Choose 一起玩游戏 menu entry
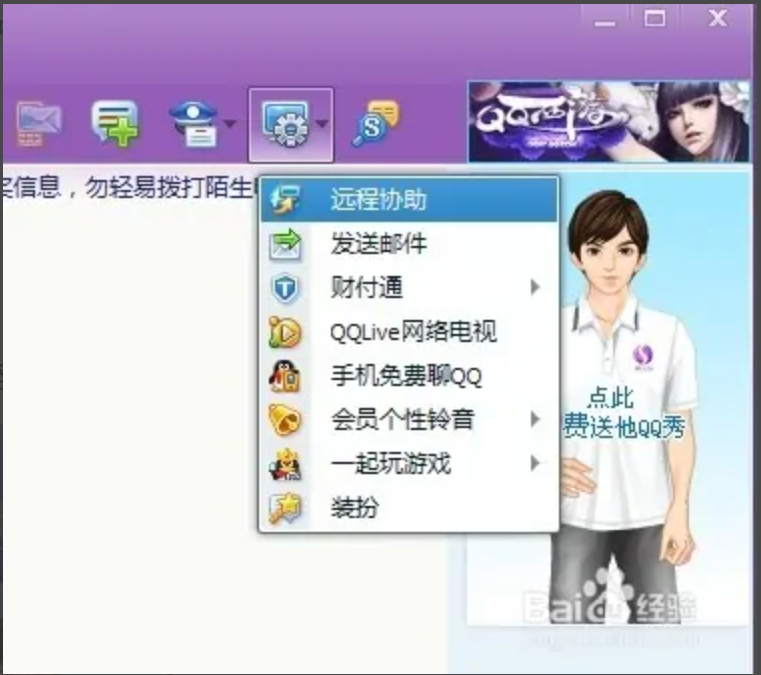Screen dimensions: 761x675 pyautogui.click(x=409, y=464)
